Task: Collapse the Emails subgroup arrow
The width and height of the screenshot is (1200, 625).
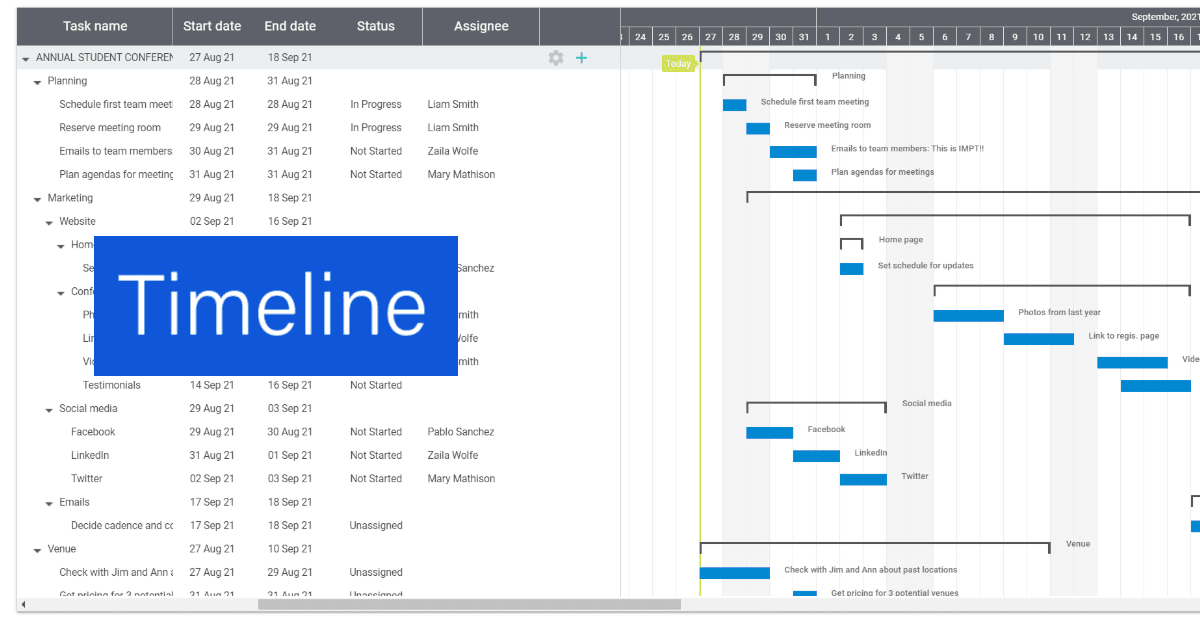Action: [49, 503]
